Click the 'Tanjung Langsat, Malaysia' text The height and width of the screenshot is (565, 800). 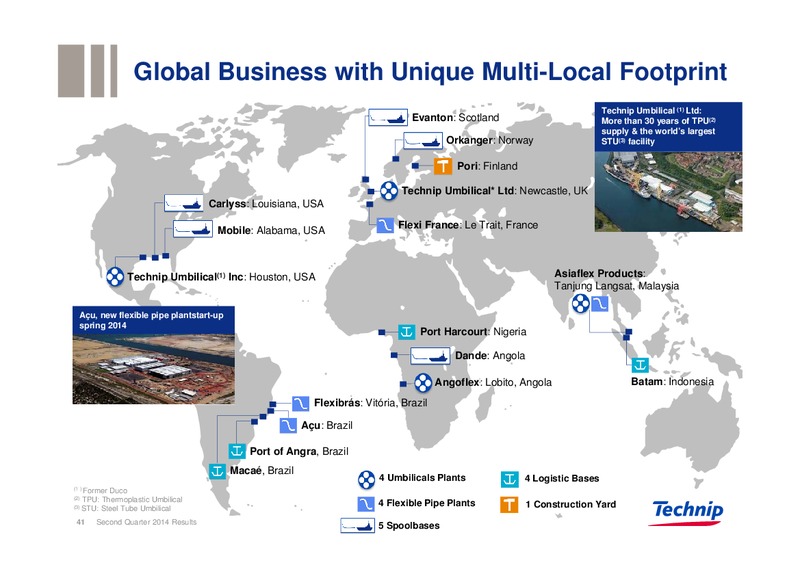[616, 286]
